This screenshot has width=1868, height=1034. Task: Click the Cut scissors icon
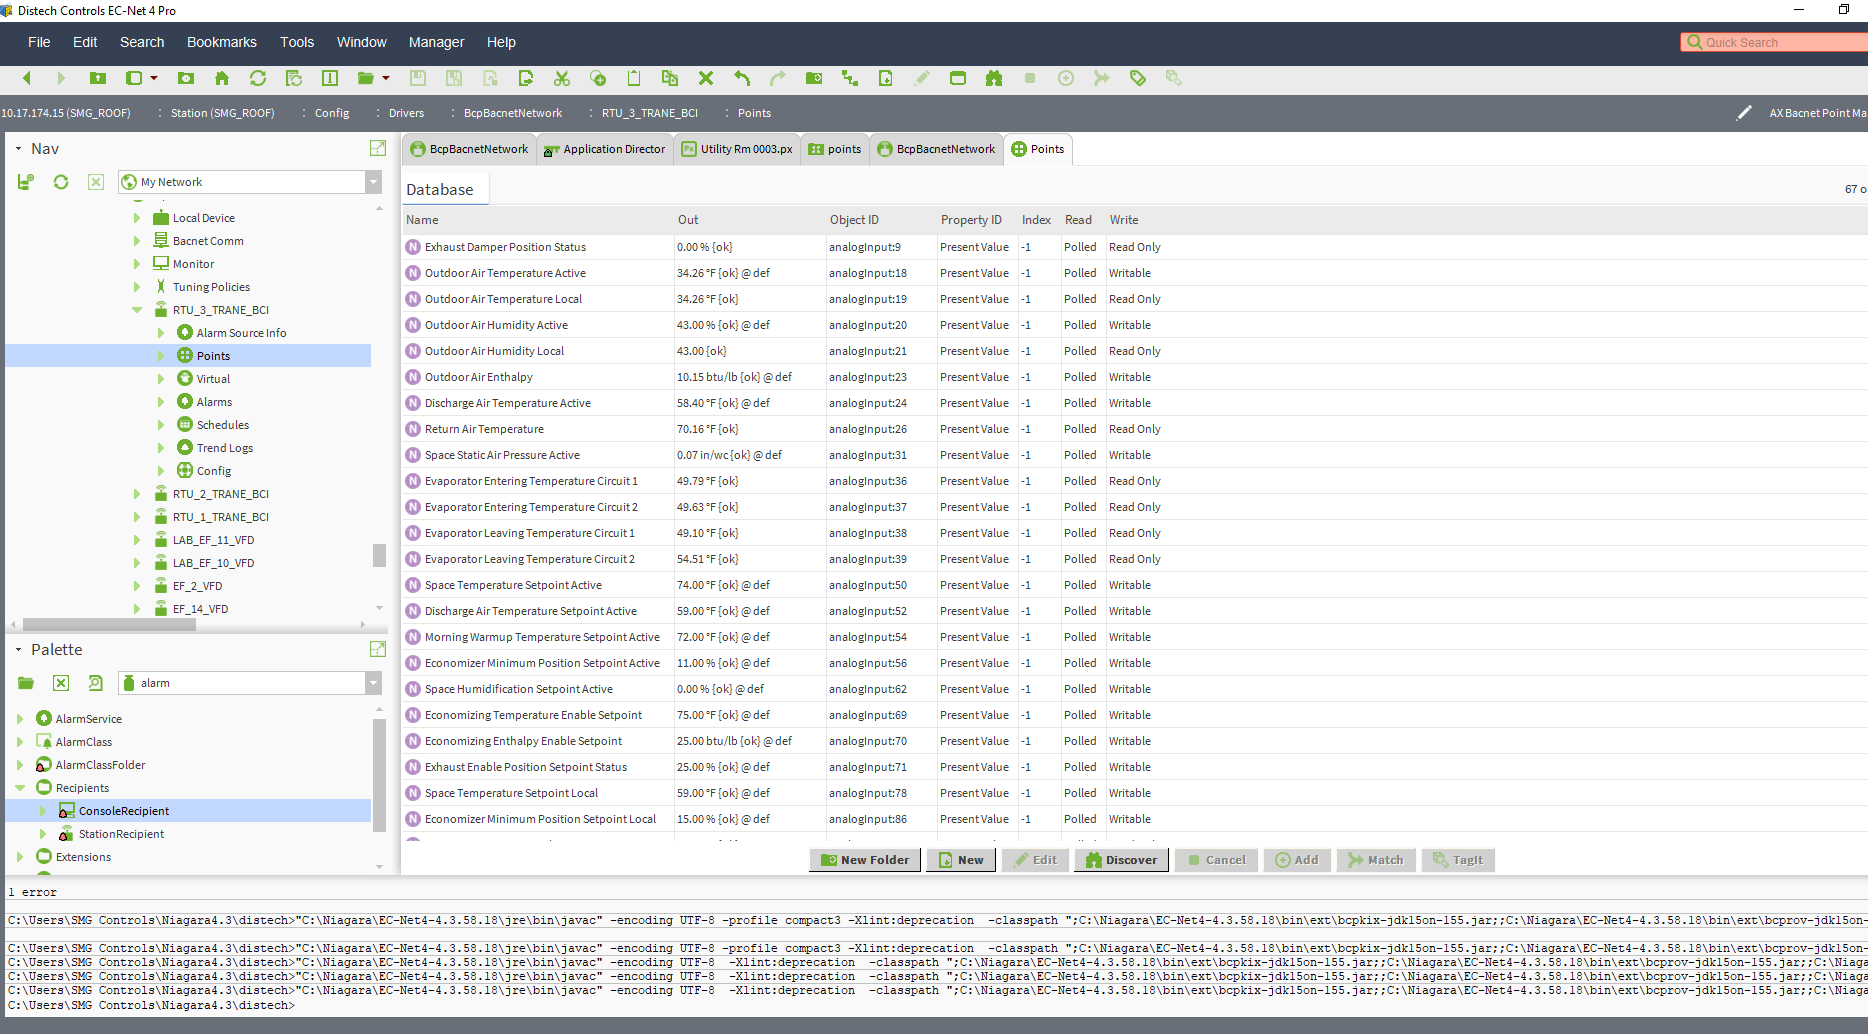pyautogui.click(x=562, y=78)
